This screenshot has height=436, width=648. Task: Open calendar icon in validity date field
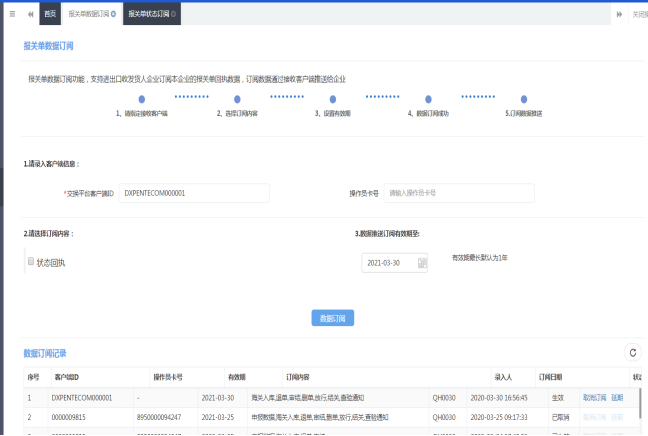(422, 263)
